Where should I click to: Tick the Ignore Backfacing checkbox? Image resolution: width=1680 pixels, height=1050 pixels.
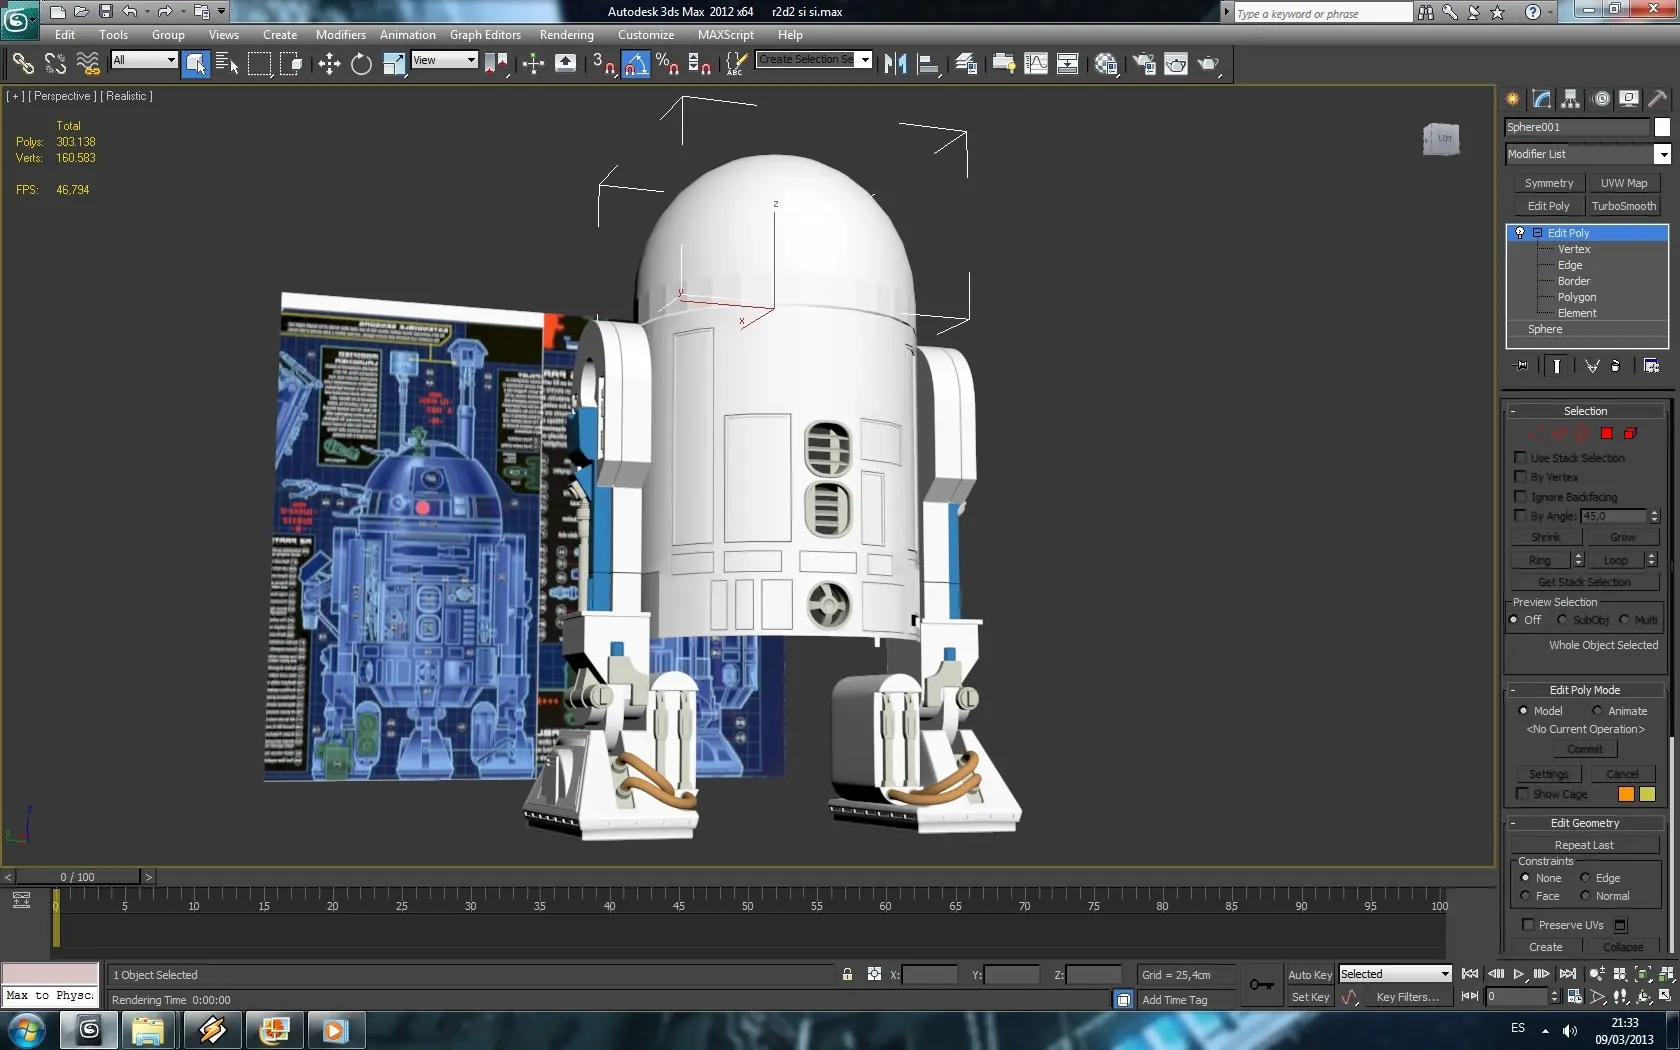(1521, 496)
